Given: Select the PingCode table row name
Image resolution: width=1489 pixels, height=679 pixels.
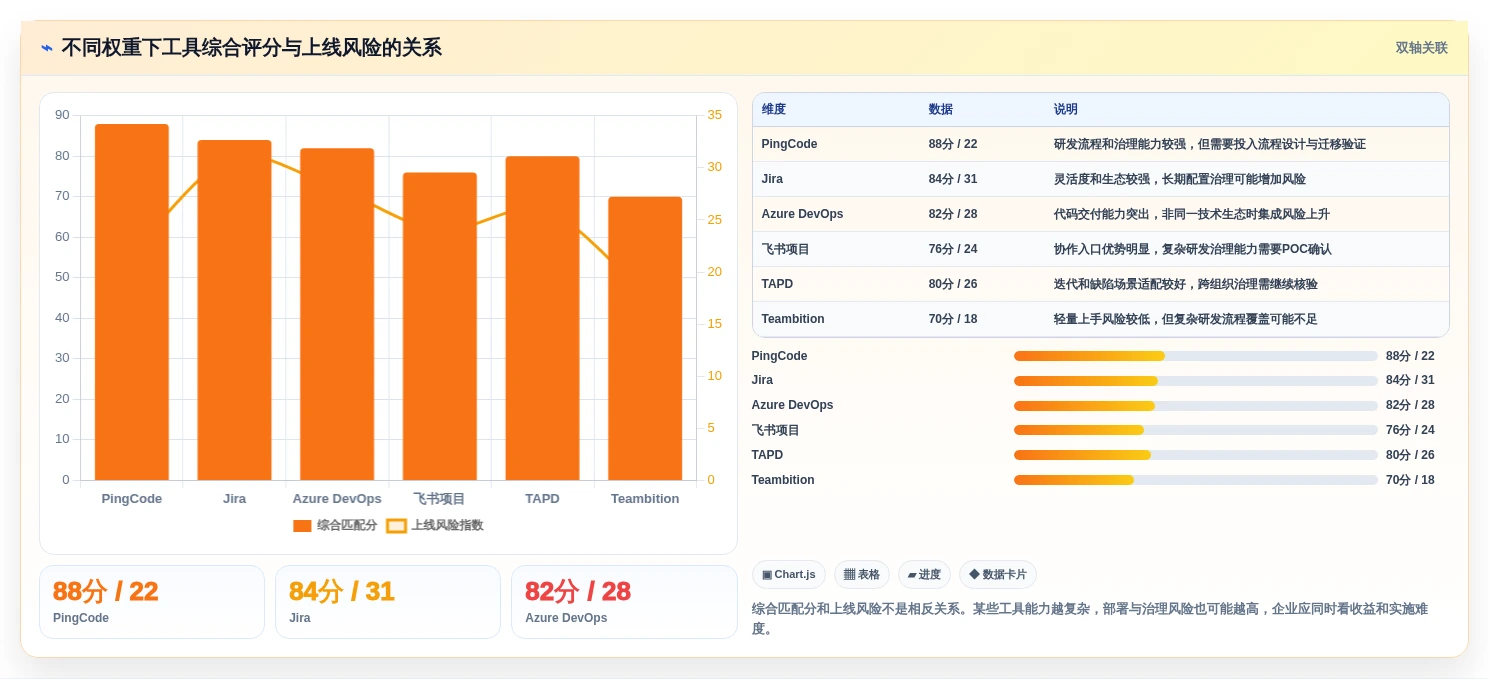Looking at the screenshot, I should pyautogui.click(x=789, y=144).
